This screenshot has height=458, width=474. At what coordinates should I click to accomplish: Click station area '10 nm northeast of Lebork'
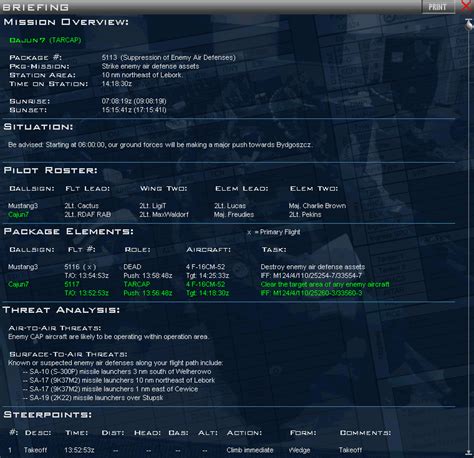[x=142, y=75]
